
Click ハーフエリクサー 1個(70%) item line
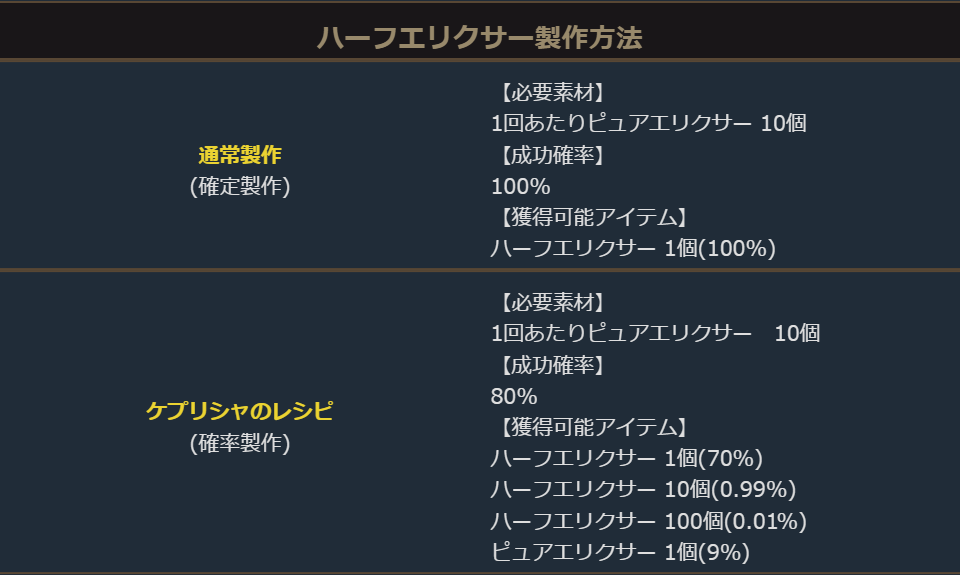tap(627, 459)
